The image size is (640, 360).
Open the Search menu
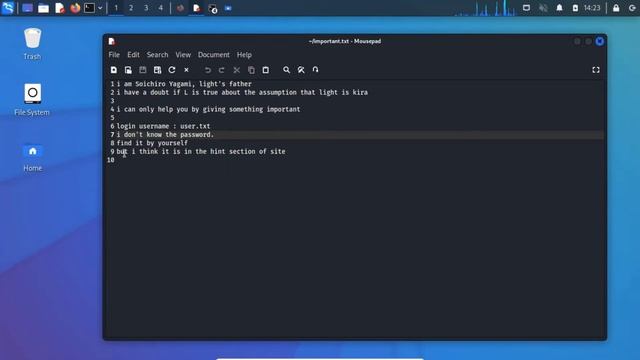pos(157,55)
